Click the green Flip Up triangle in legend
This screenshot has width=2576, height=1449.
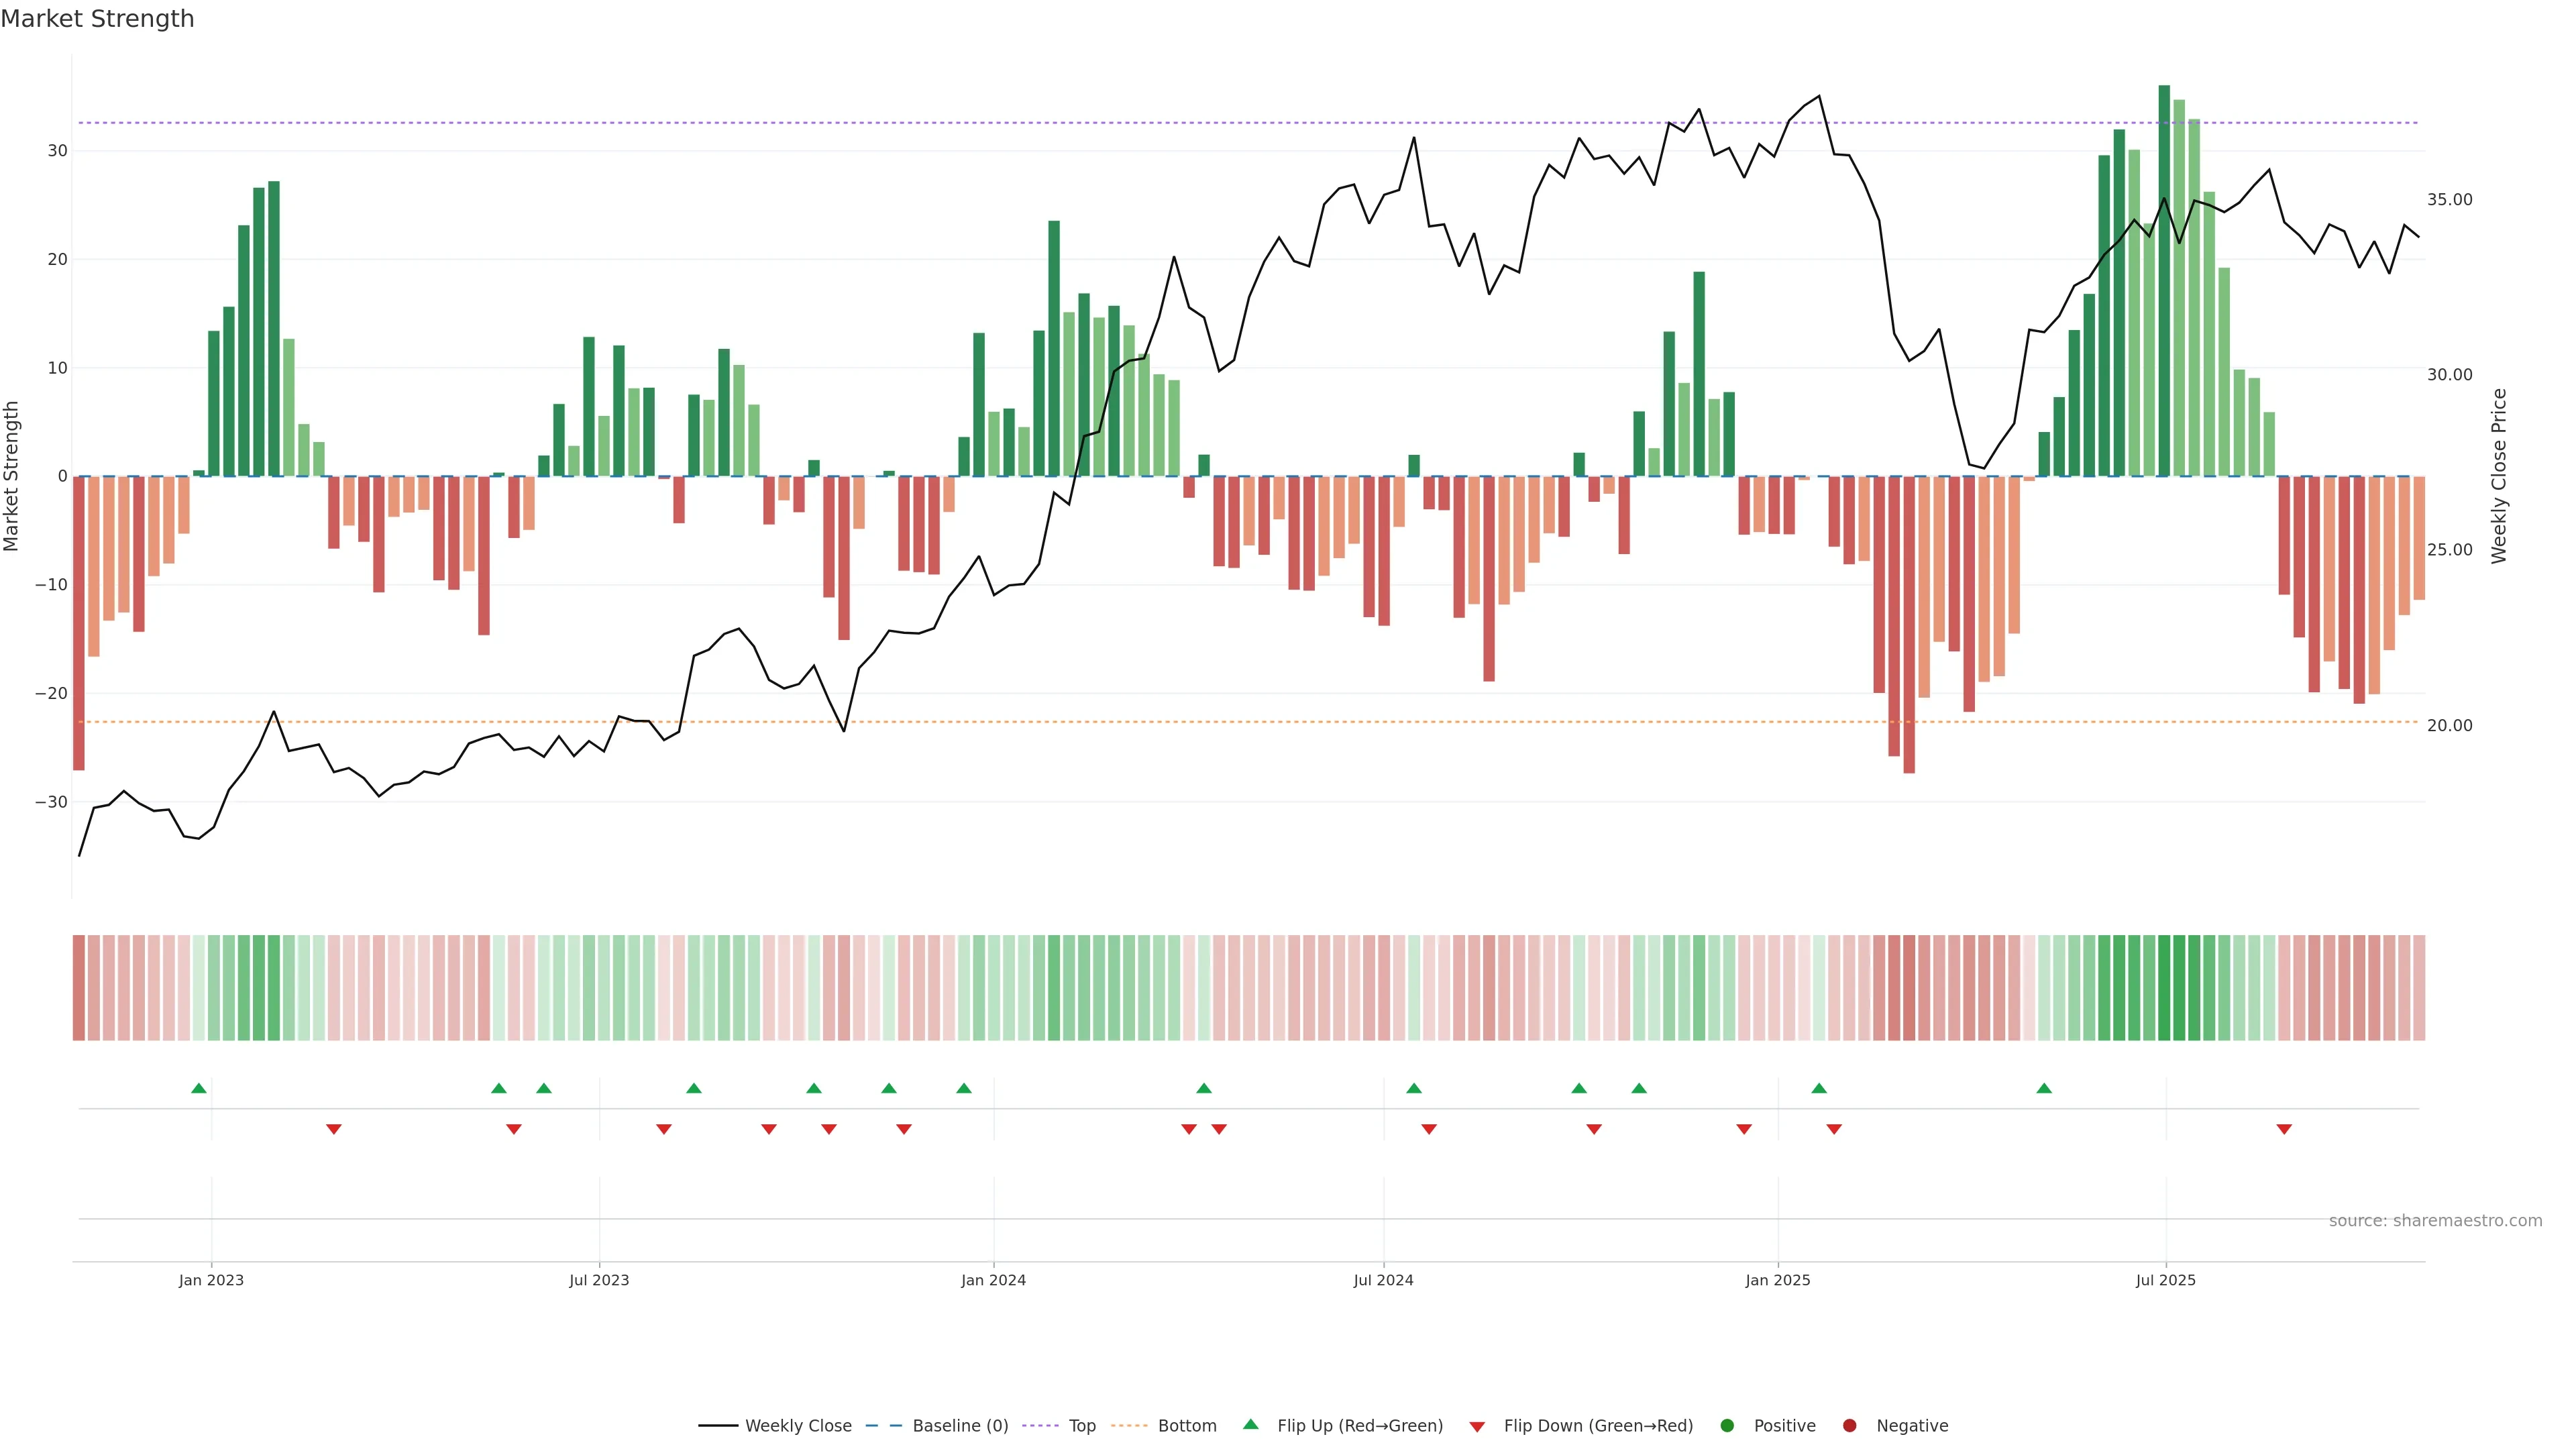[1250, 1424]
